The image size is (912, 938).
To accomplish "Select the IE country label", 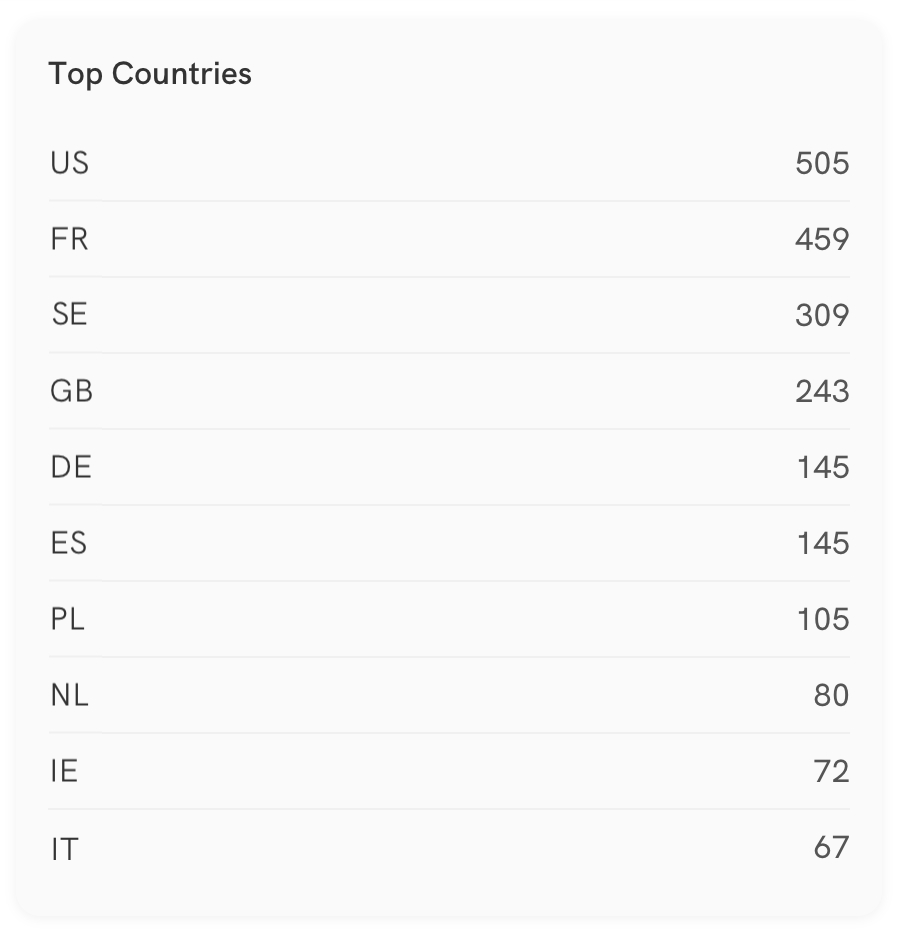I will (x=64, y=771).
